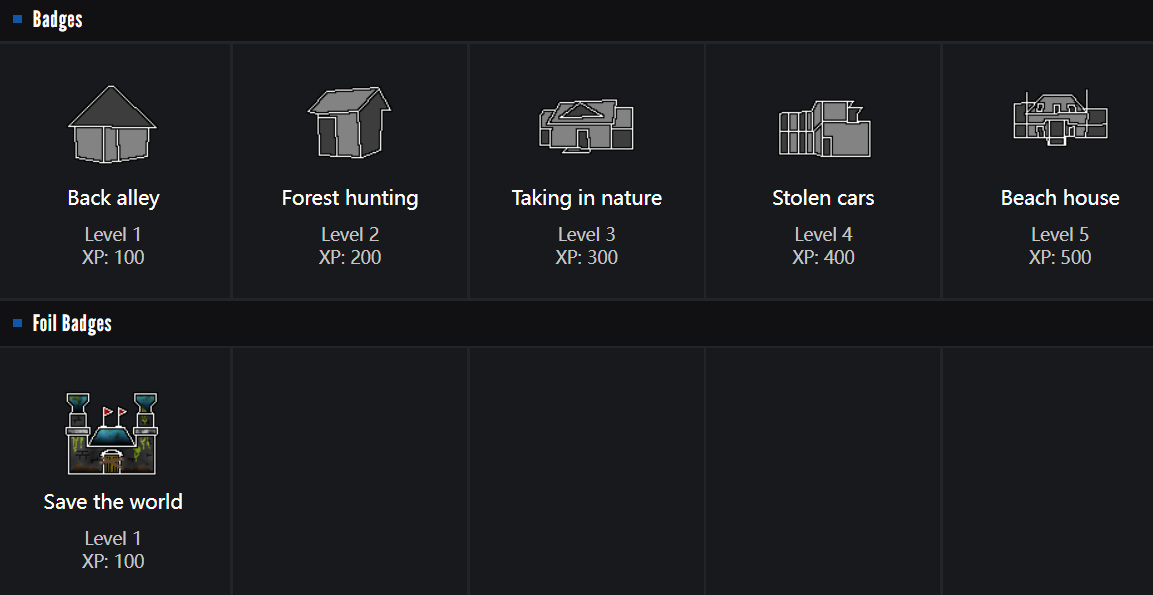Viewport: 1153px width, 595px height.
Task: Collapse the Badges section header
Action: point(58,20)
